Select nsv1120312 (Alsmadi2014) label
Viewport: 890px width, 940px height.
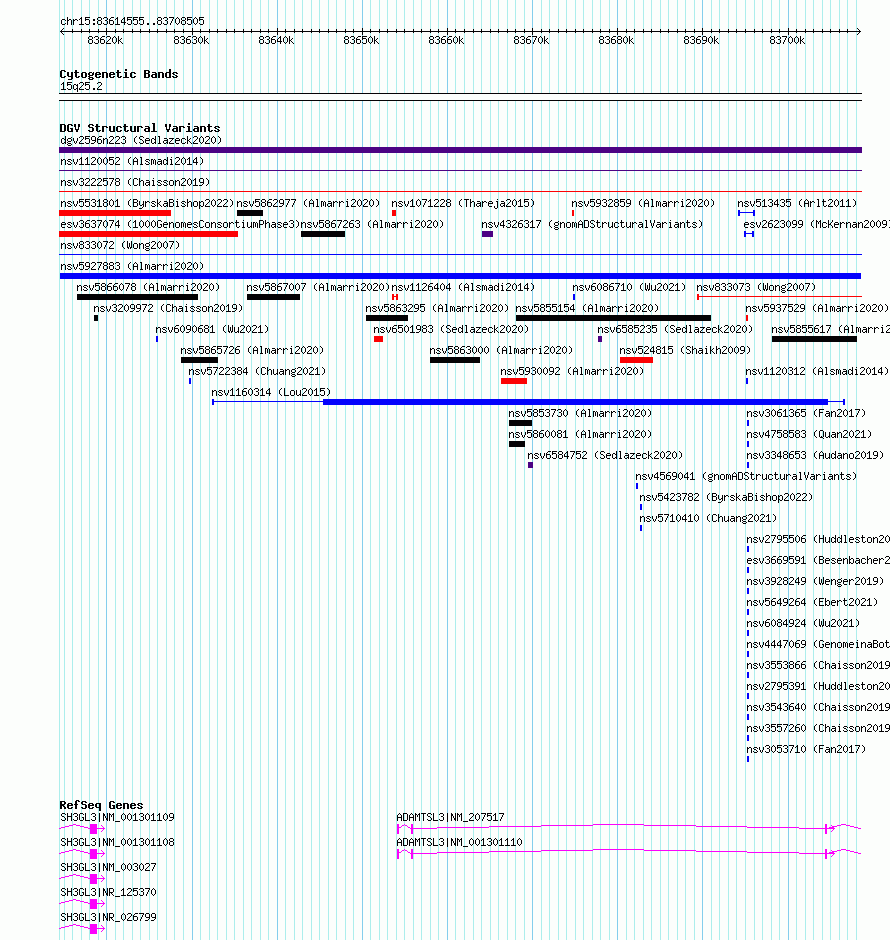[817, 371]
